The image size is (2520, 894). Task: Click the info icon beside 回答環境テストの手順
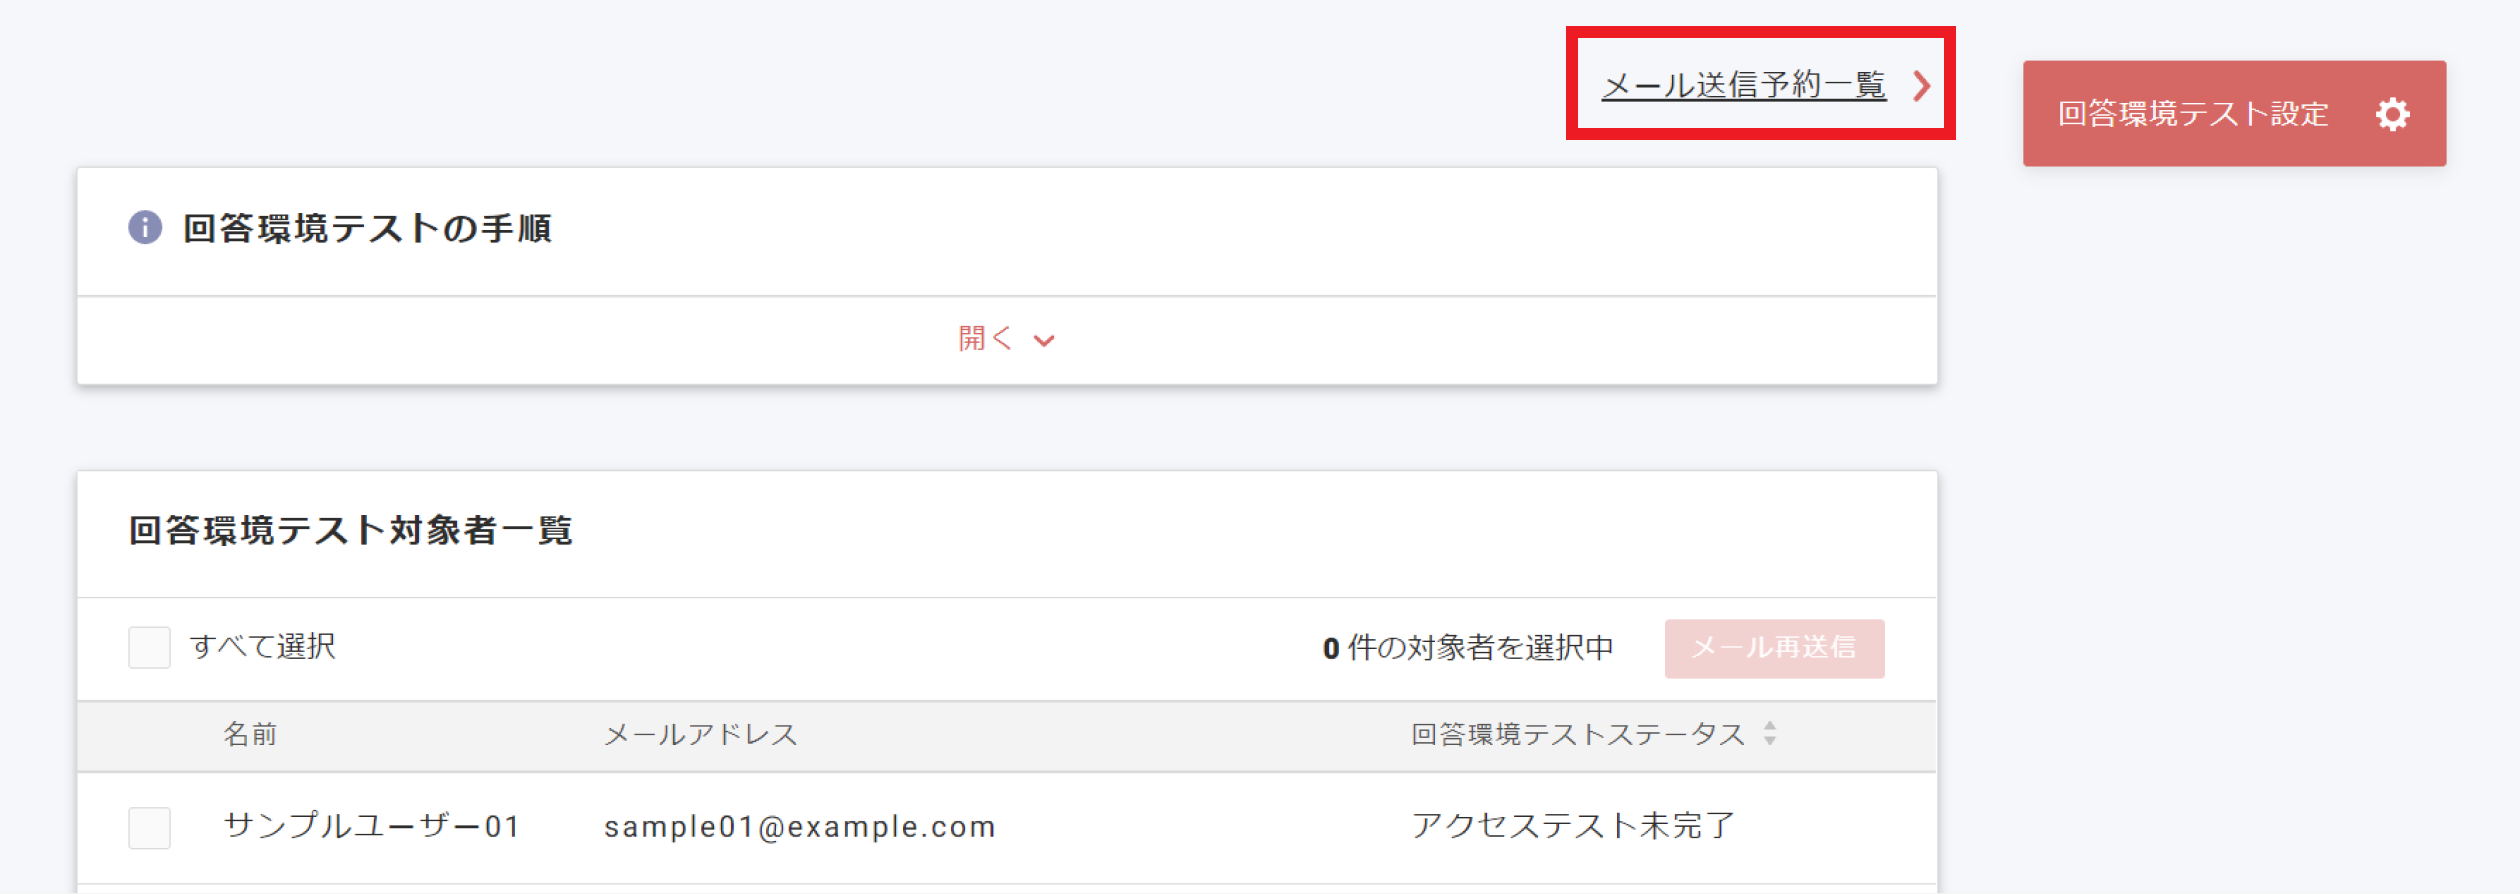coord(145,228)
